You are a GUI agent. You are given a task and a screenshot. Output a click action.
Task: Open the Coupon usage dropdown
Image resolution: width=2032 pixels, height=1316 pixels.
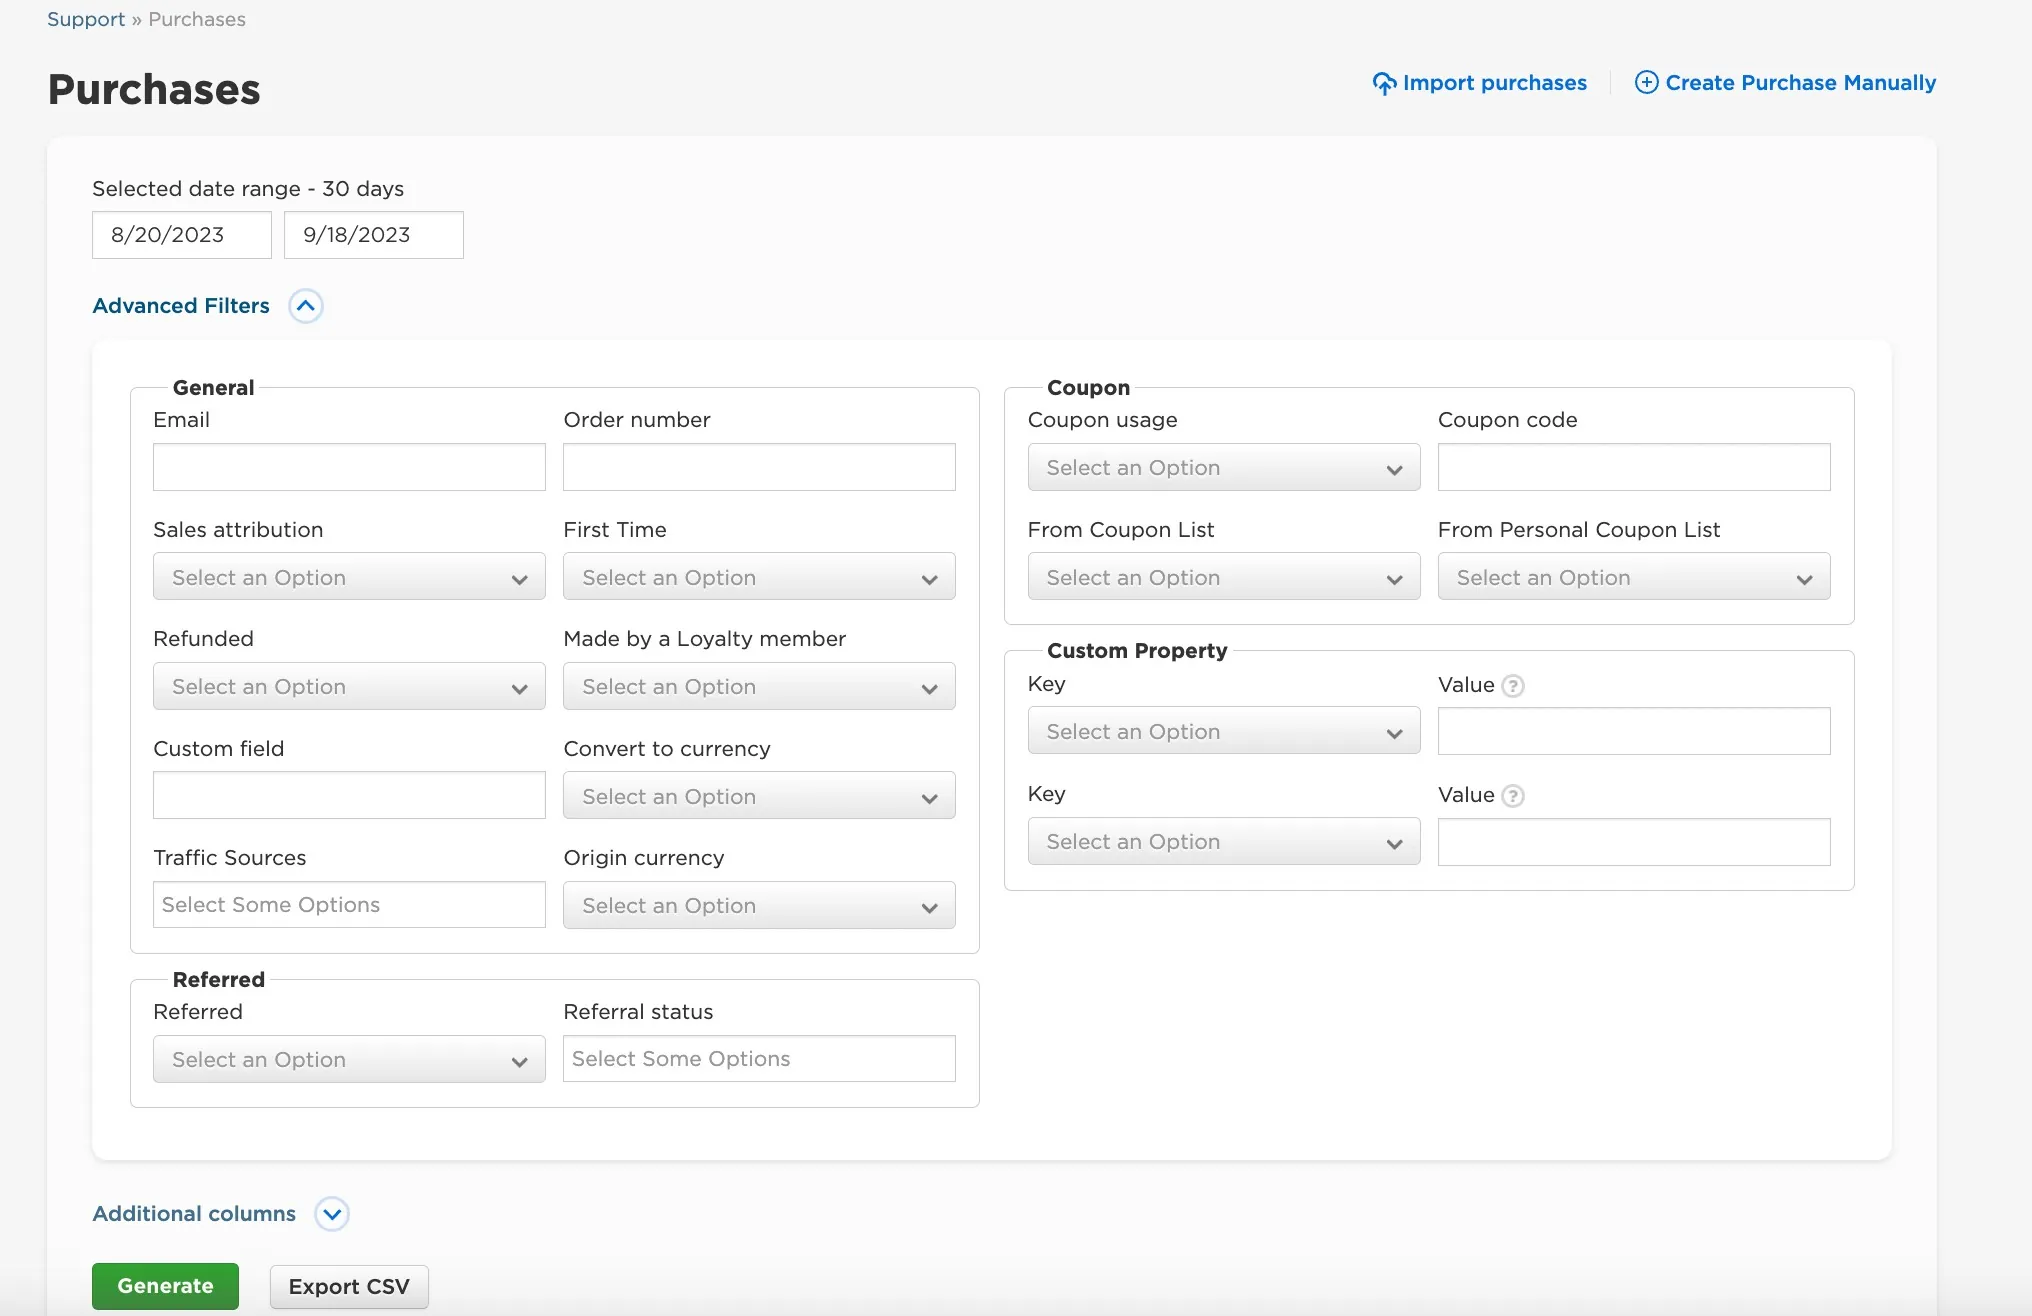point(1224,467)
